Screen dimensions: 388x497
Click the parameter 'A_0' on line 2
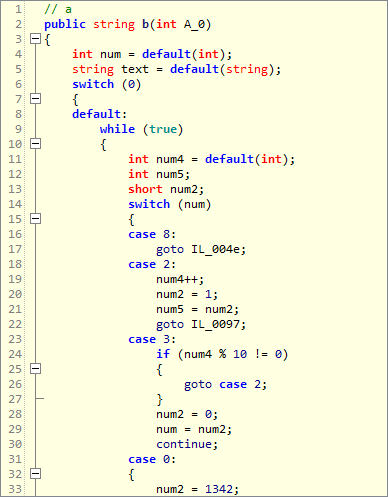[x=194, y=25]
